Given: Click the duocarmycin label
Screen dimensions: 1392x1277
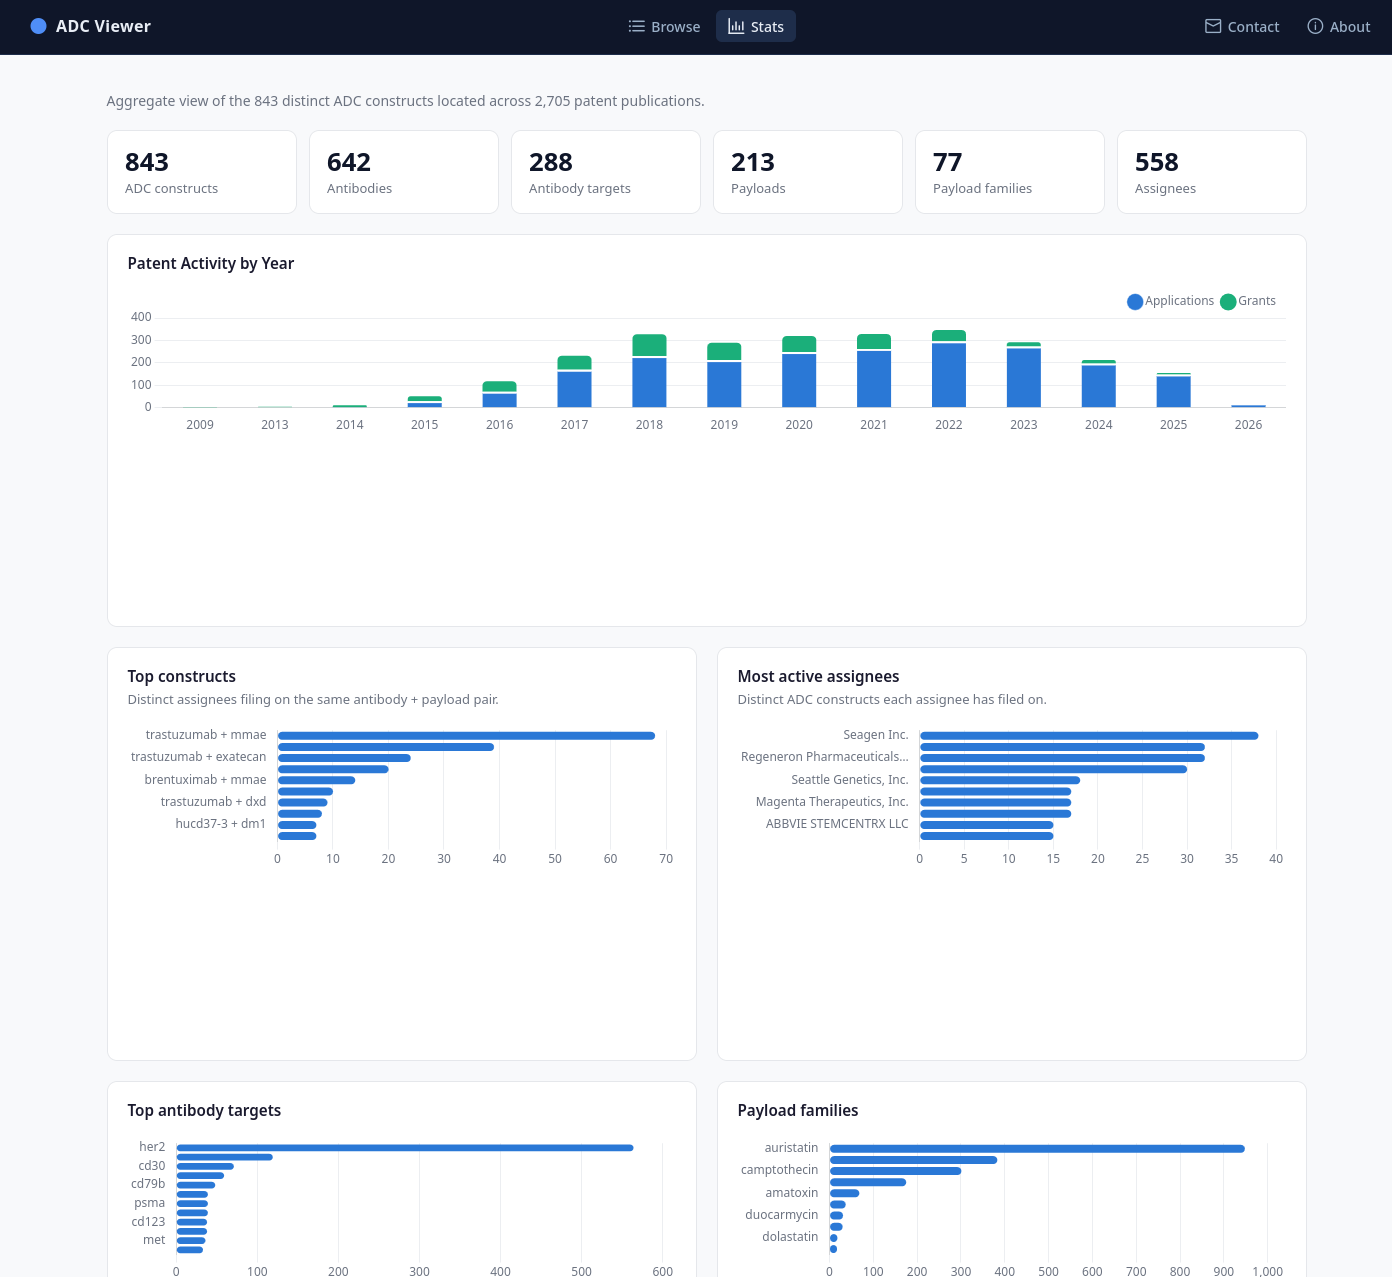Looking at the screenshot, I should 782,1215.
